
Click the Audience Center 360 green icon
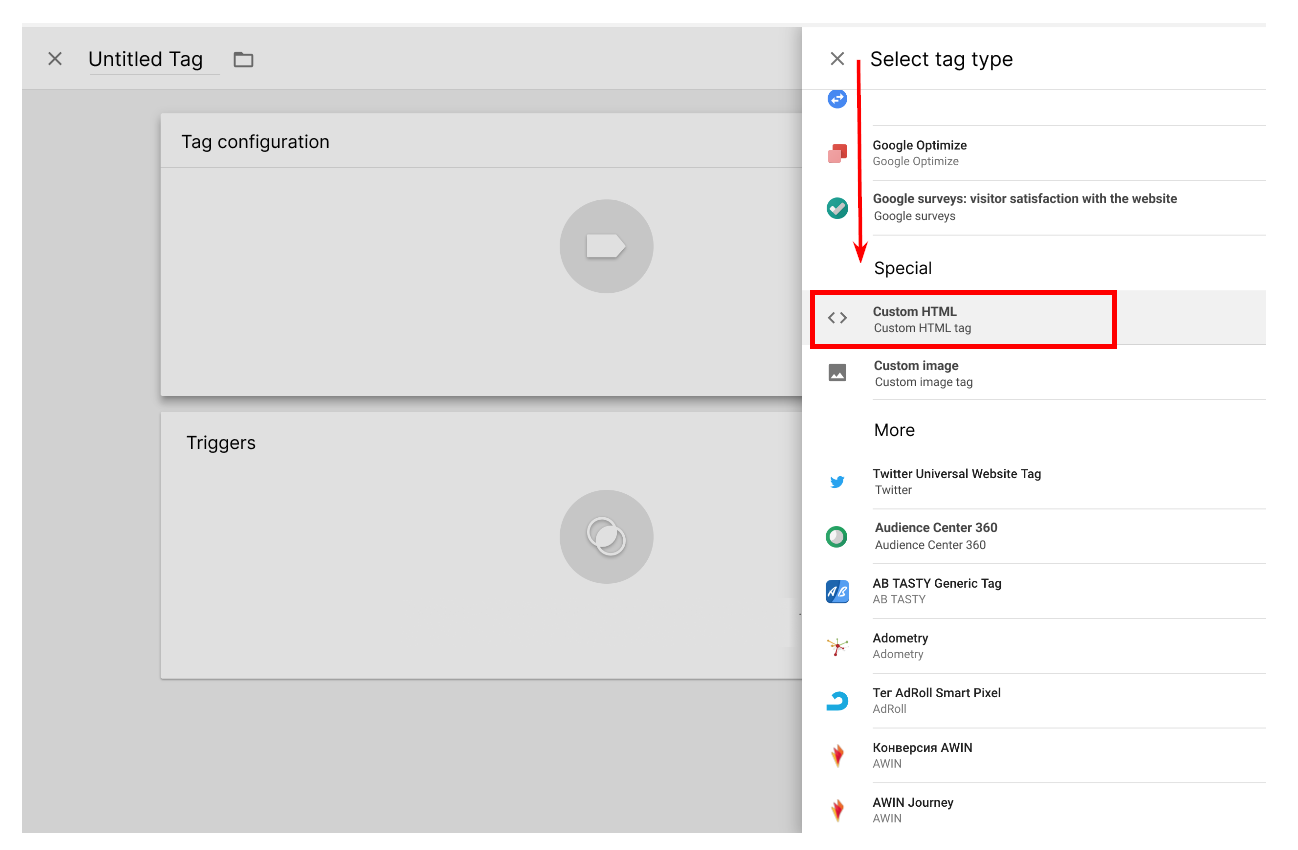tap(837, 537)
